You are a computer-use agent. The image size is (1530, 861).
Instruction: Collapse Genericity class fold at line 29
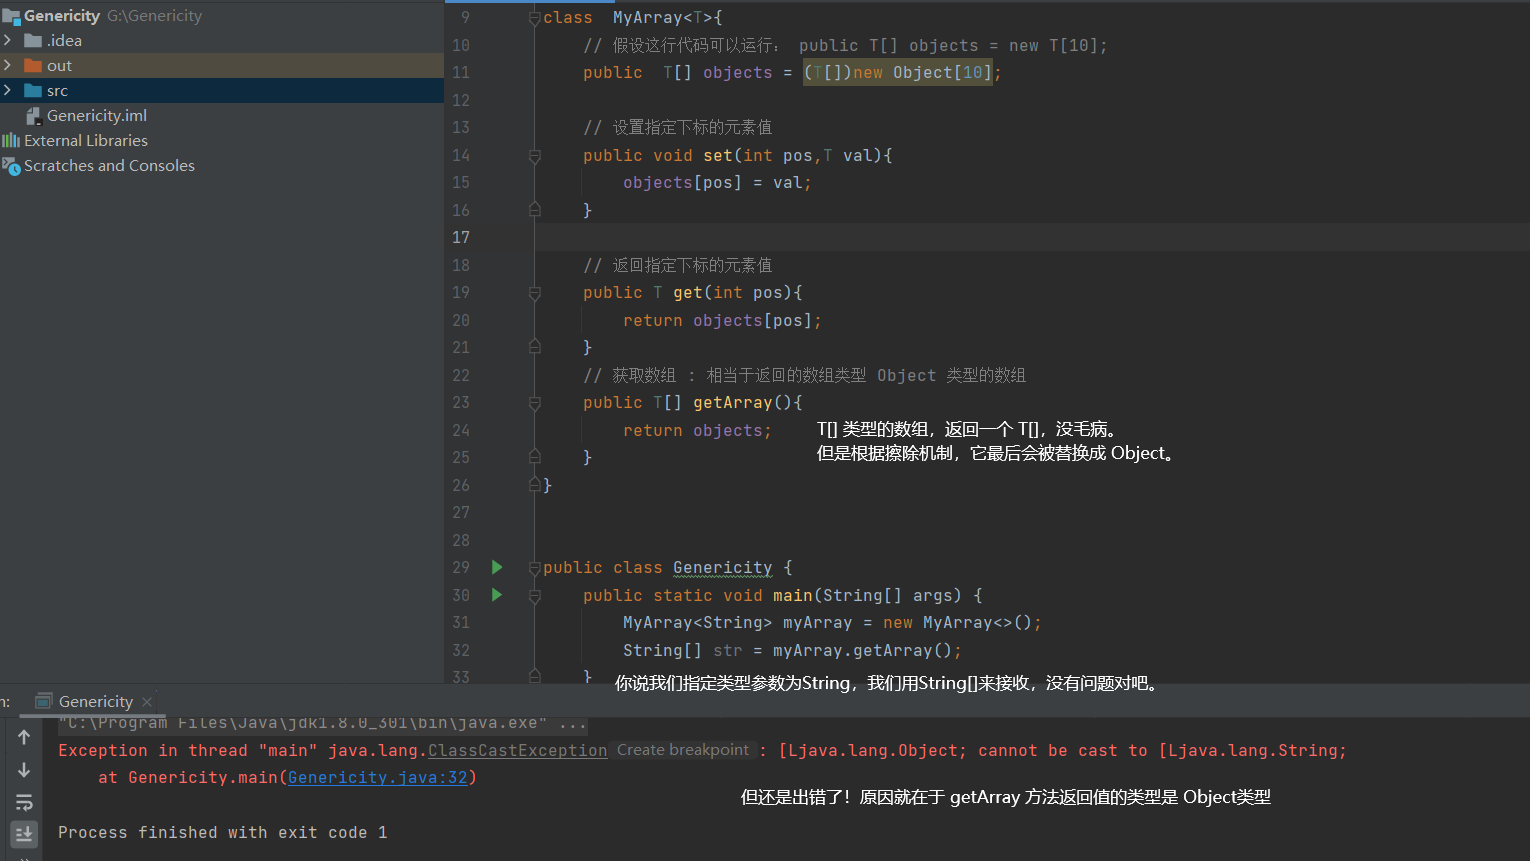pos(535,568)
